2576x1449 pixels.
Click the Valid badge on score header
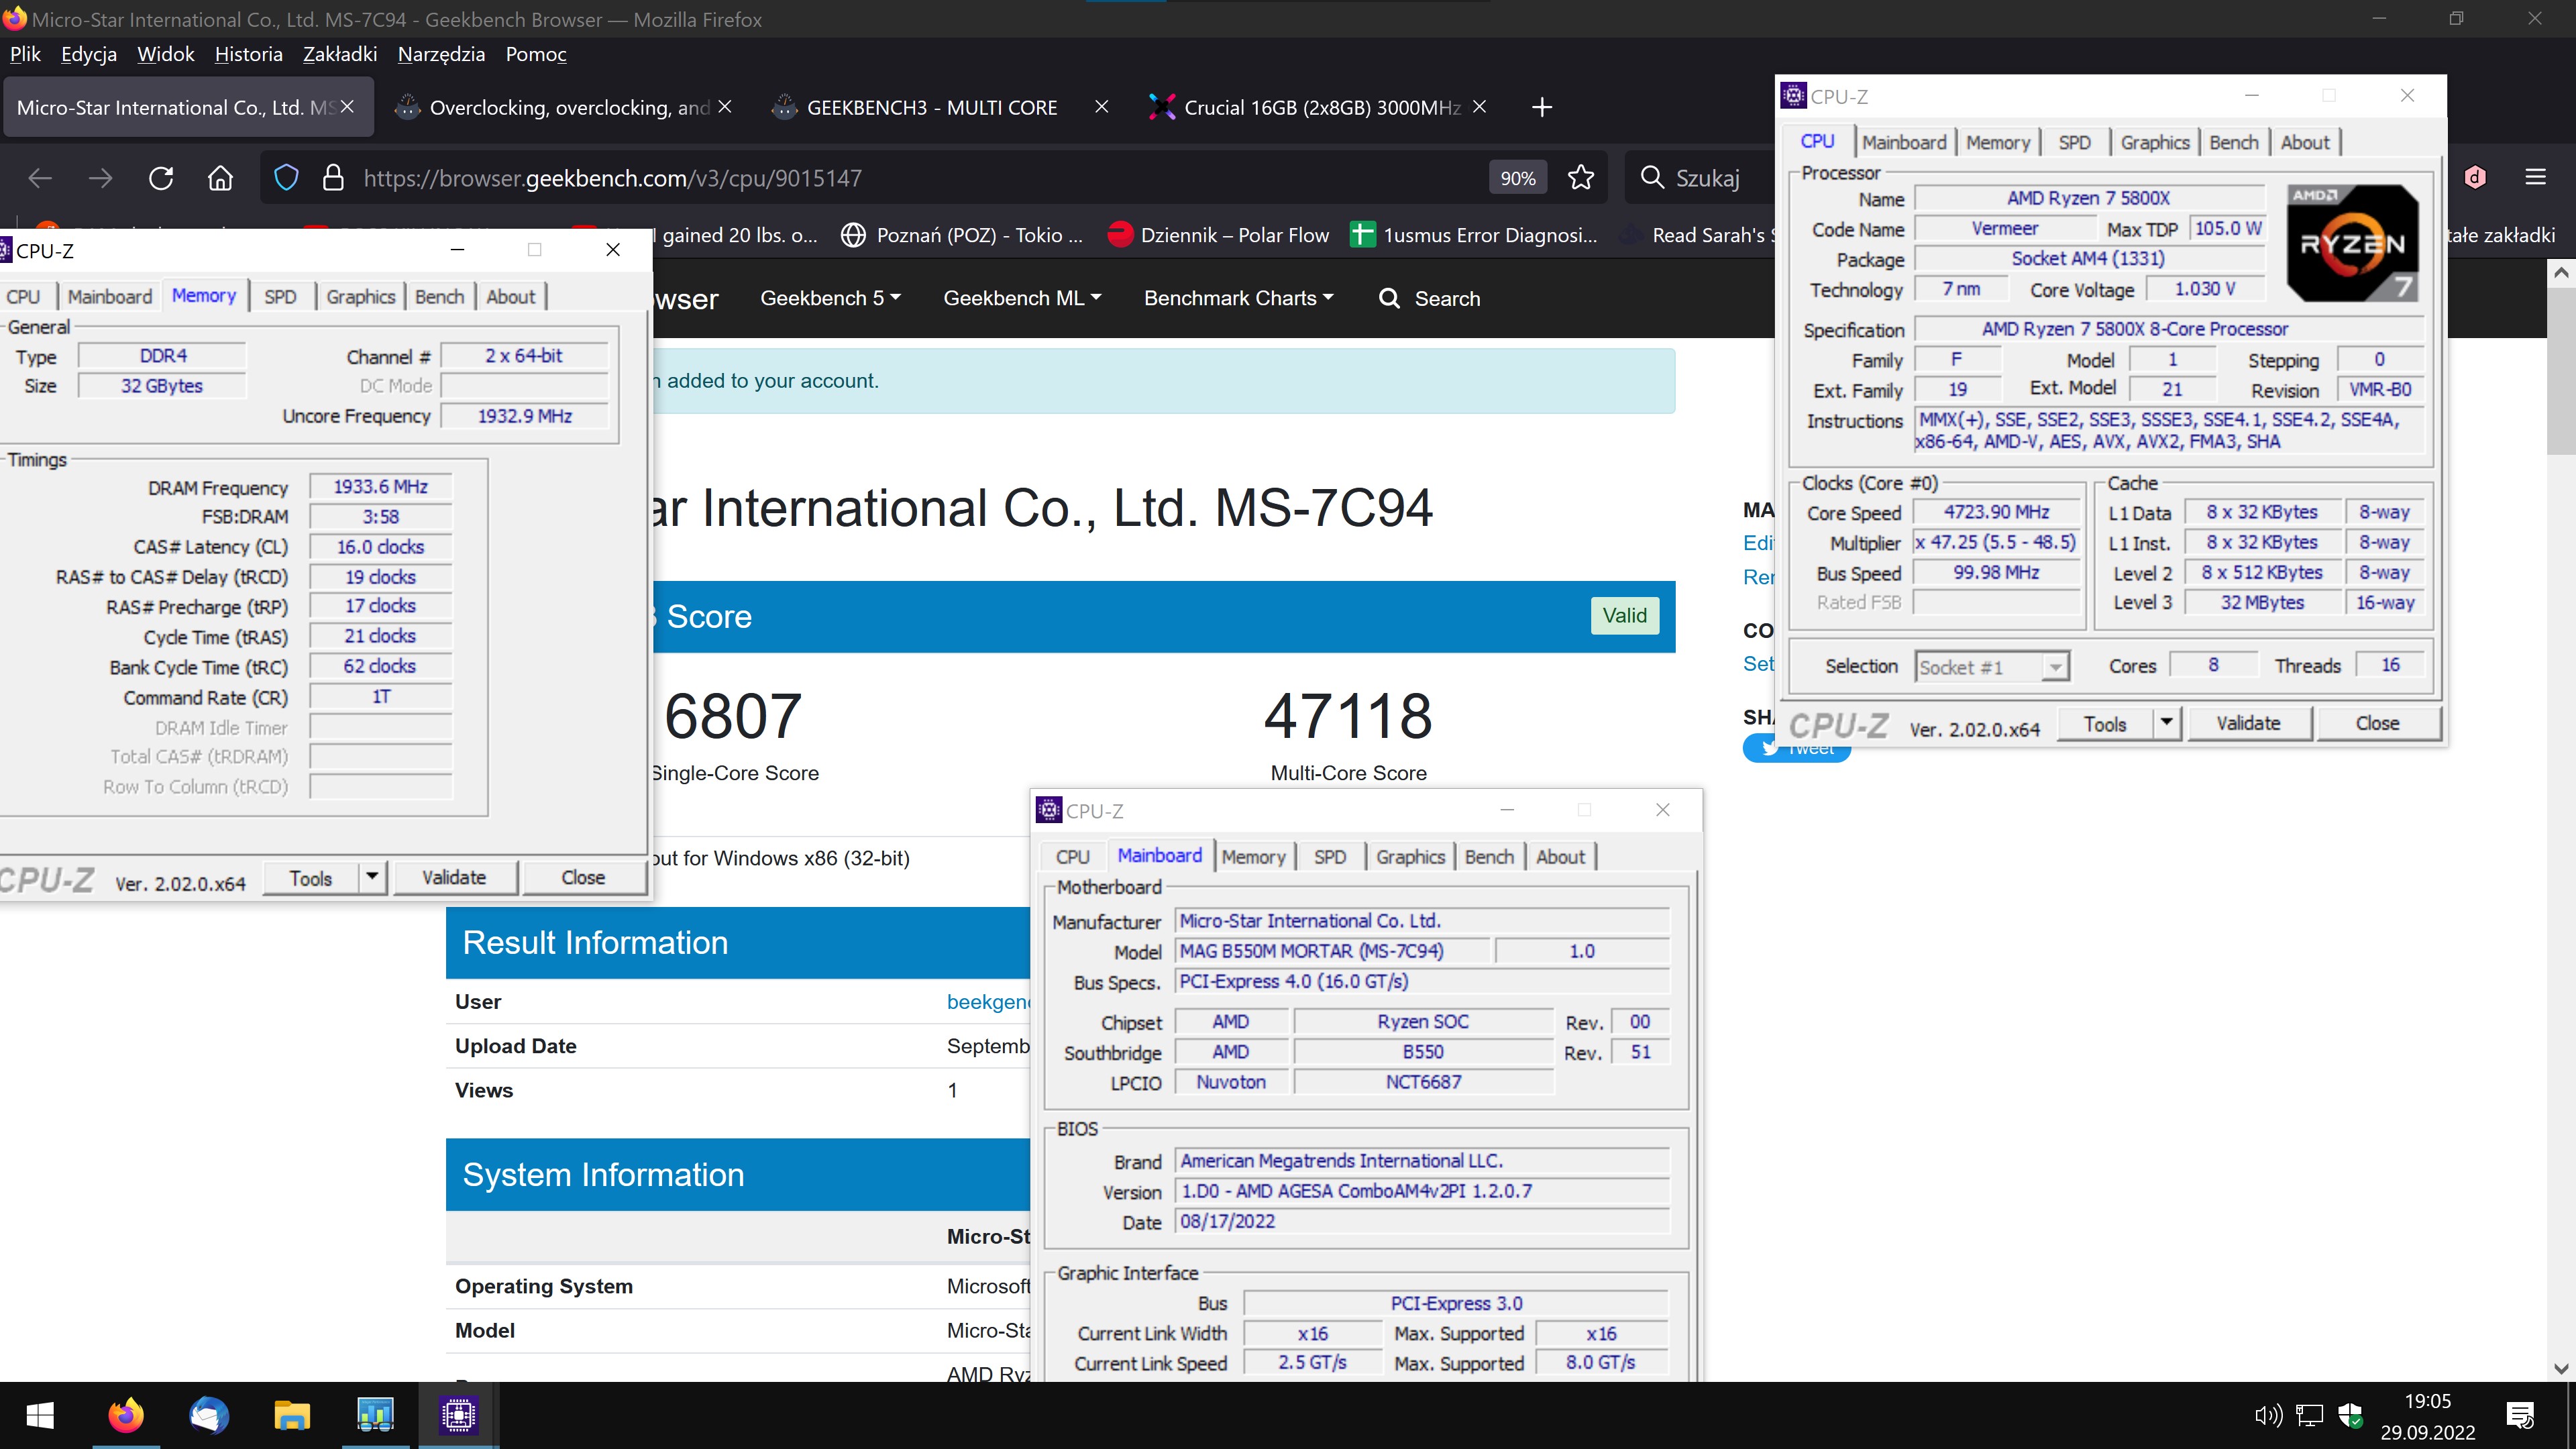point(1624,615)
